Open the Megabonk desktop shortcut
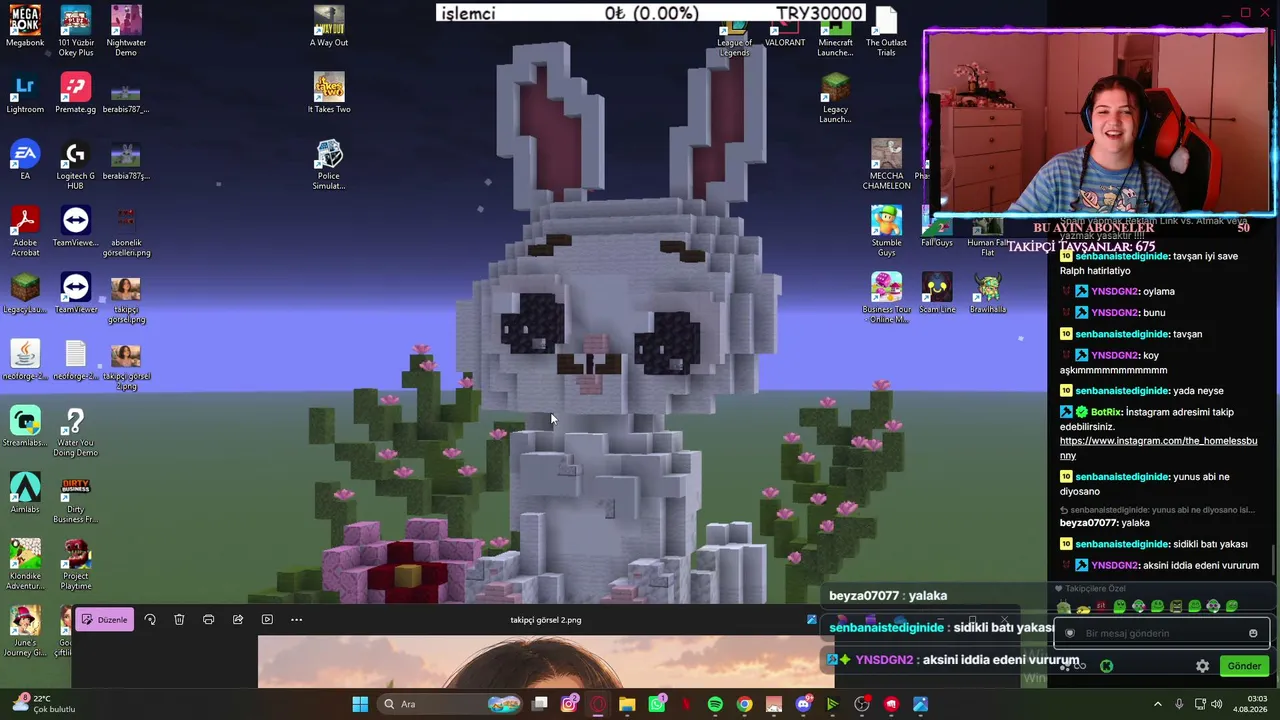 click(x=25, y=27)
